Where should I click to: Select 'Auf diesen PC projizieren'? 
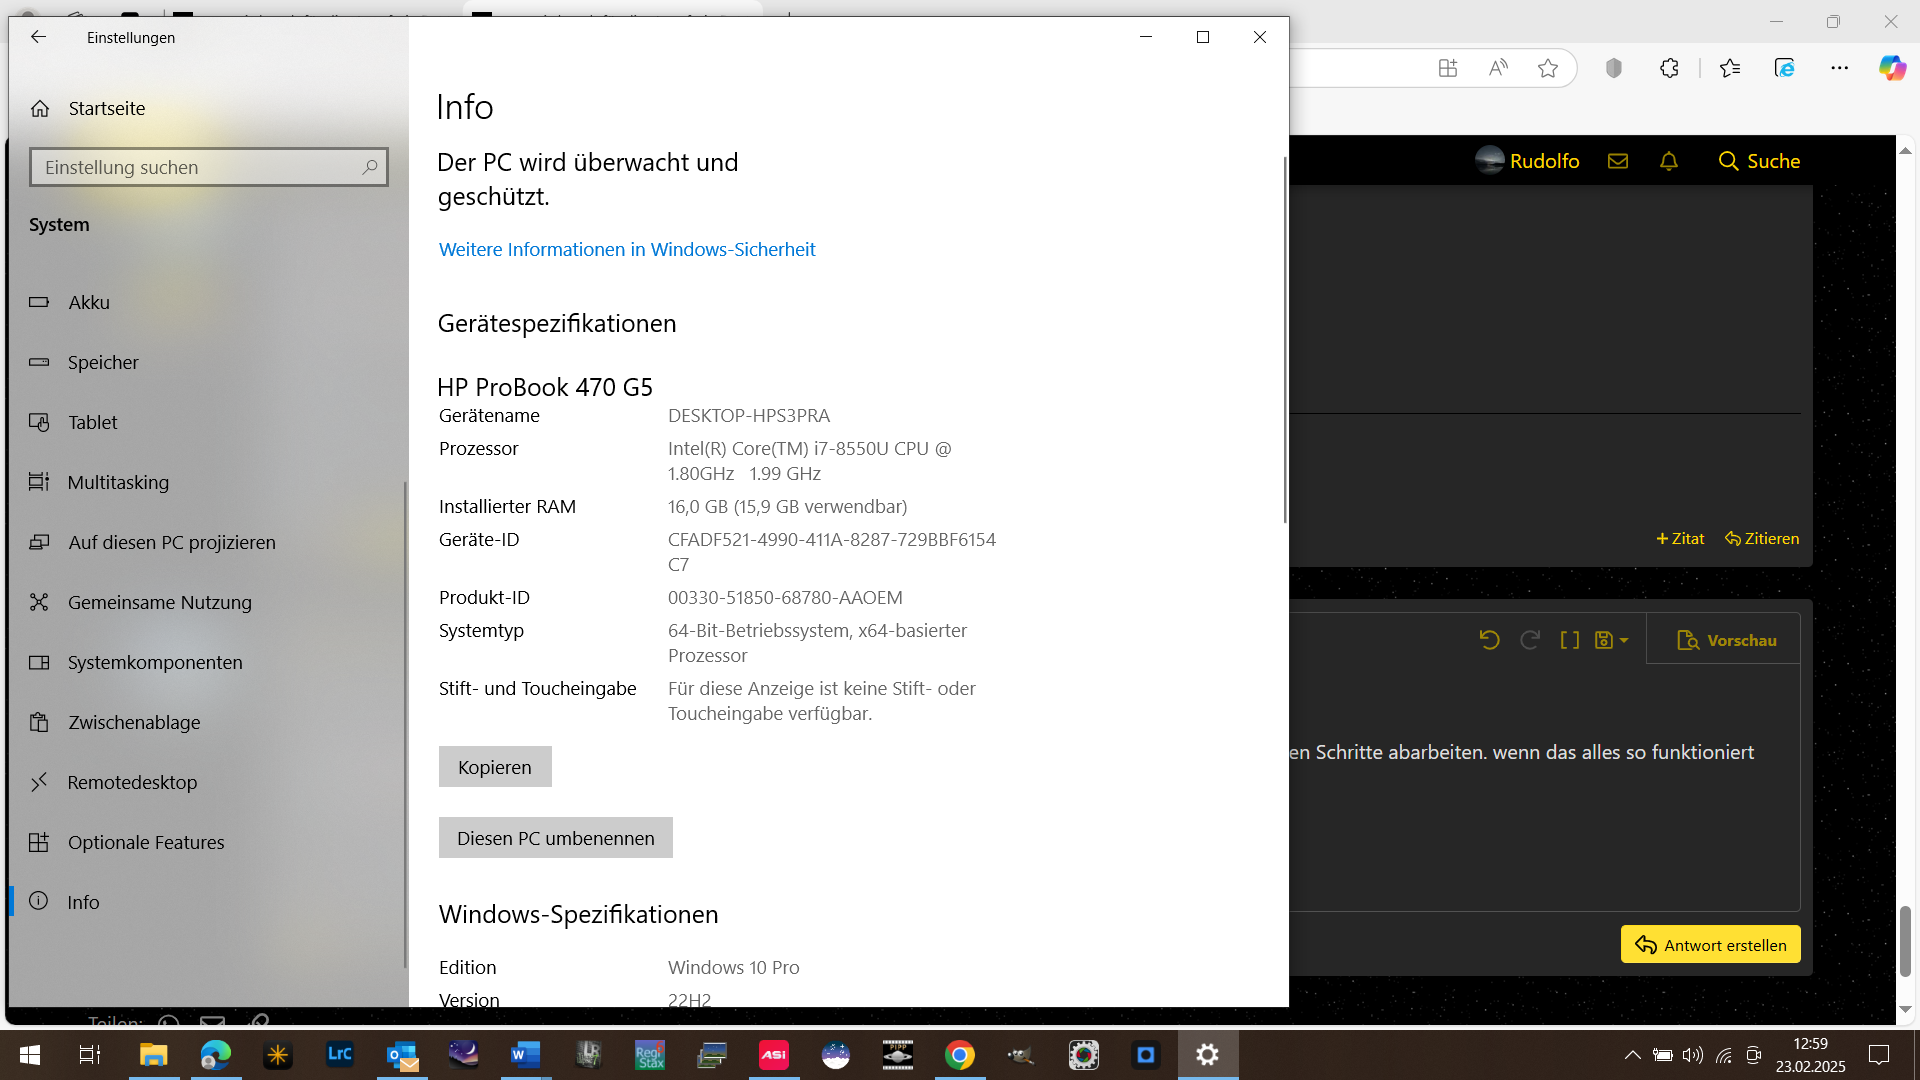(x=207, y=542)
